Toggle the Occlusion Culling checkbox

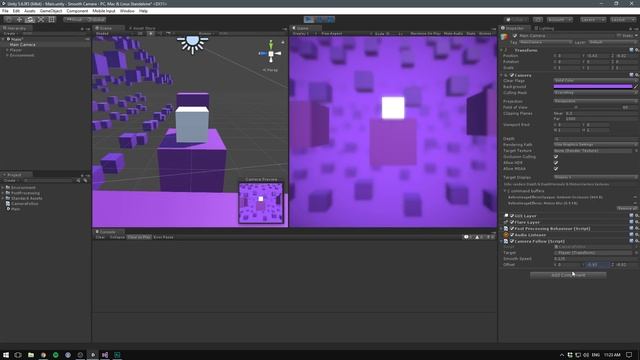(x=556, y=157)
